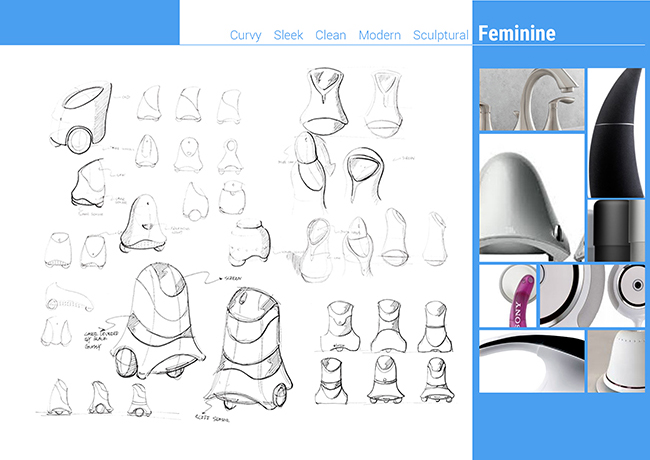
Task: Open the Modern keyword tab
Action: [379, 35]
